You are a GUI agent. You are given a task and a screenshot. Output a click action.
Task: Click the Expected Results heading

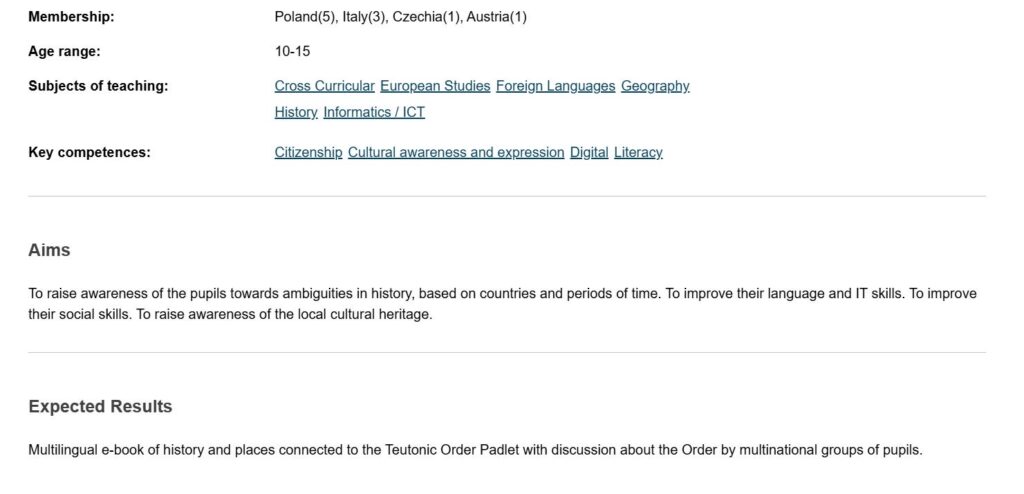(x=100, y=406)
